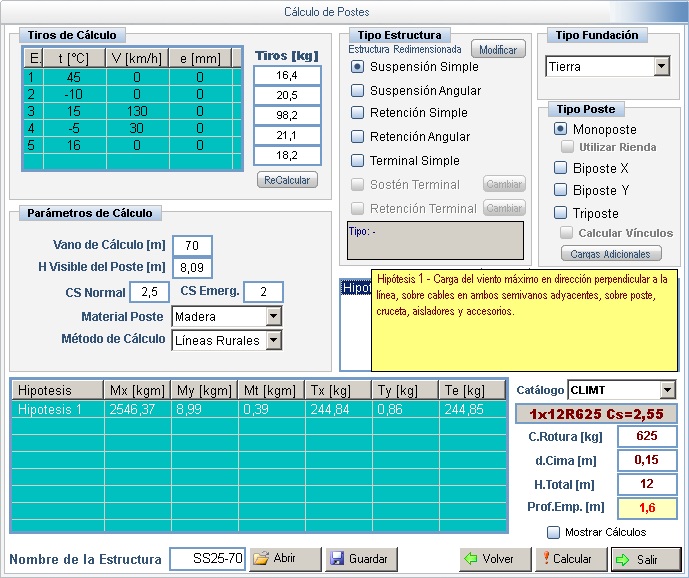
Task: Click the floppy disk icon on Guardar
Action: pos(337,559)
